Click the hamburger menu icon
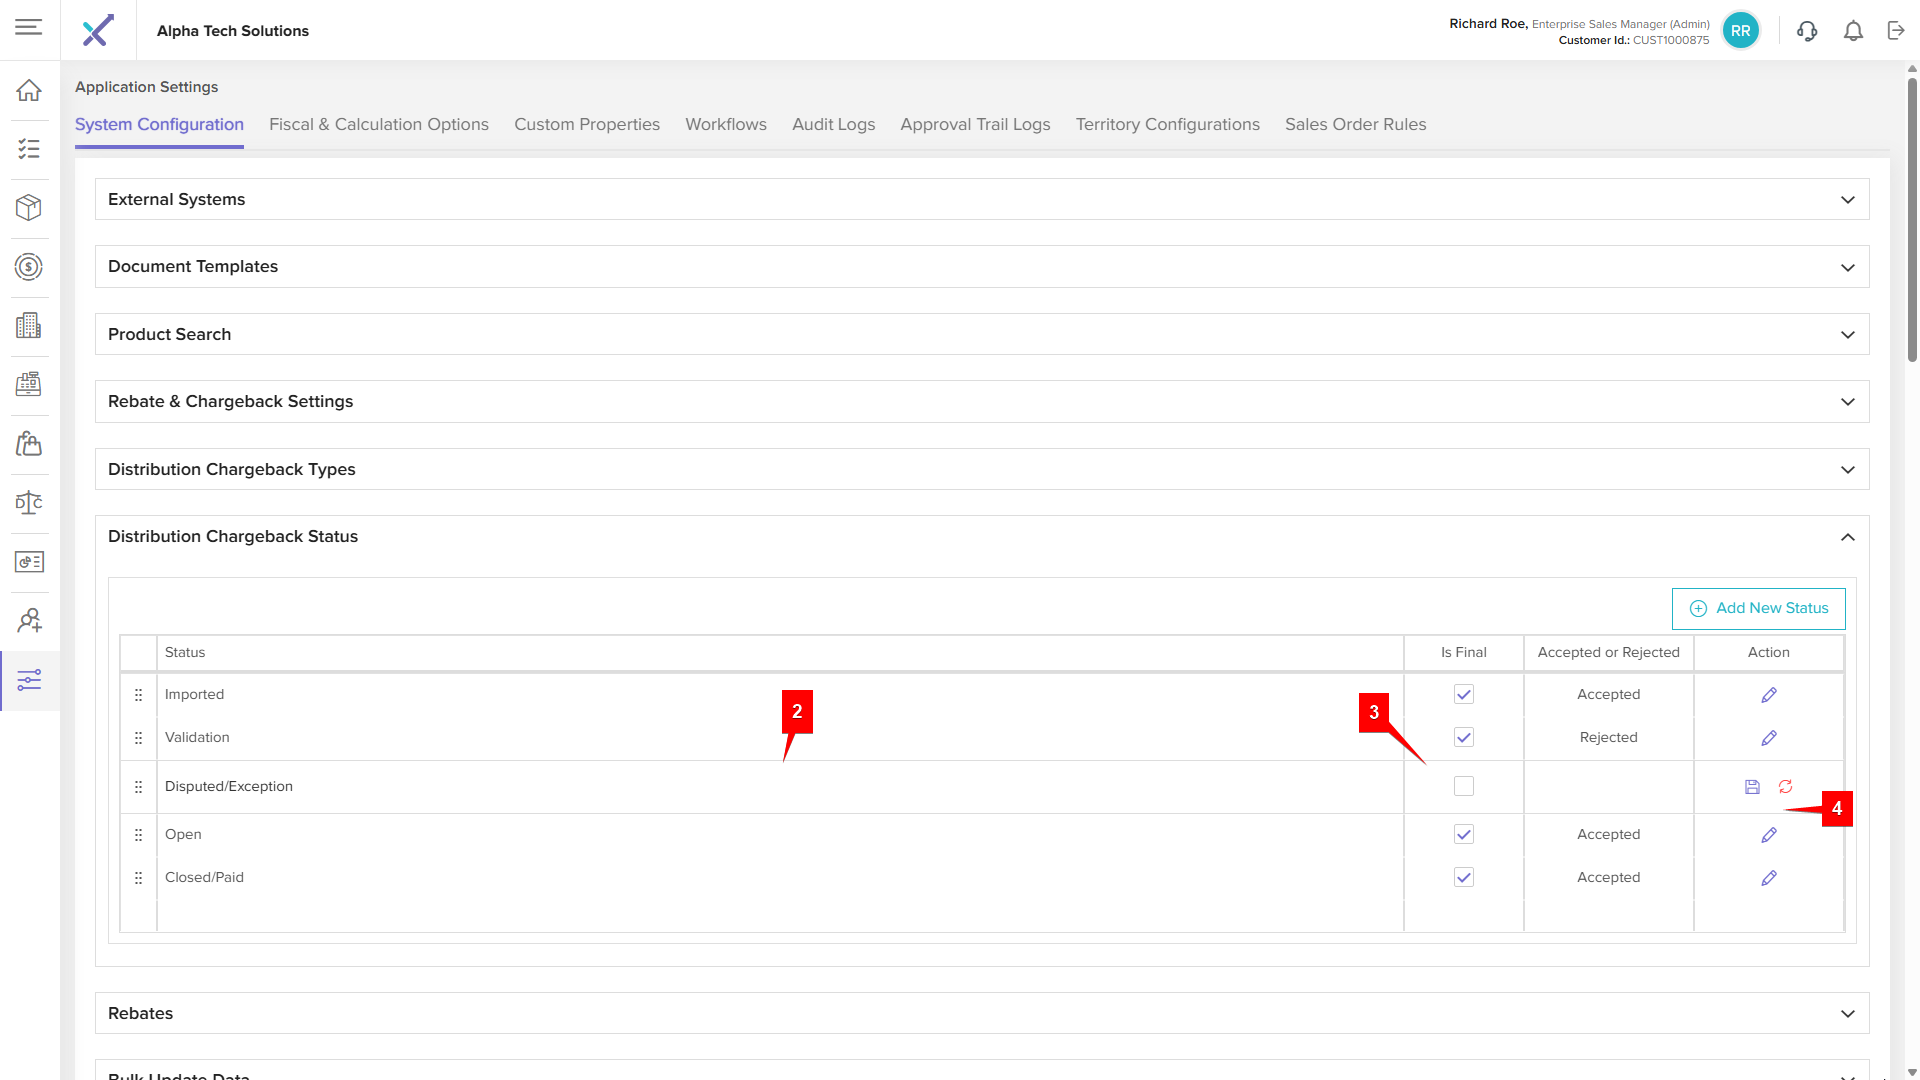The height and width of the screenshot is (1080, 1920). pos(29,27)
